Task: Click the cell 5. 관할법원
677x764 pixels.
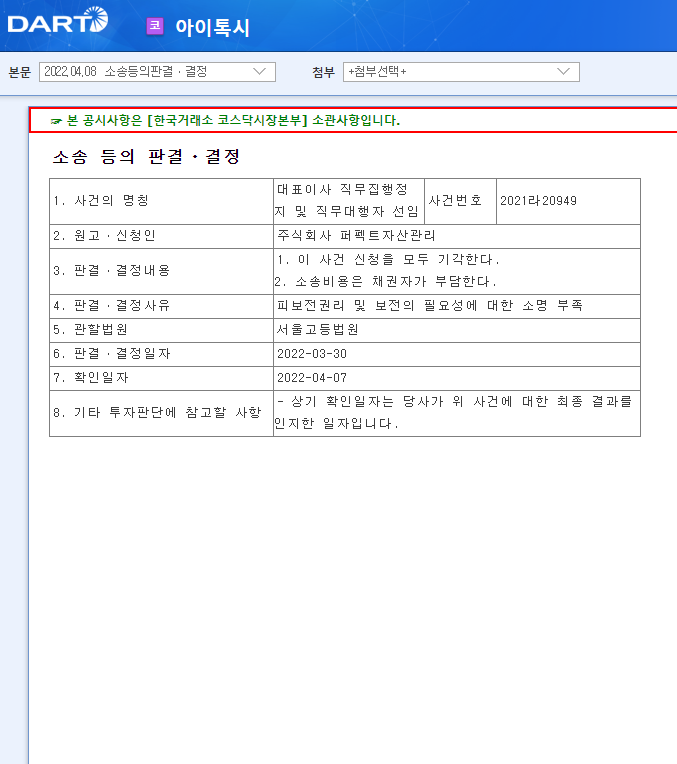Action: tap(161, 330)
